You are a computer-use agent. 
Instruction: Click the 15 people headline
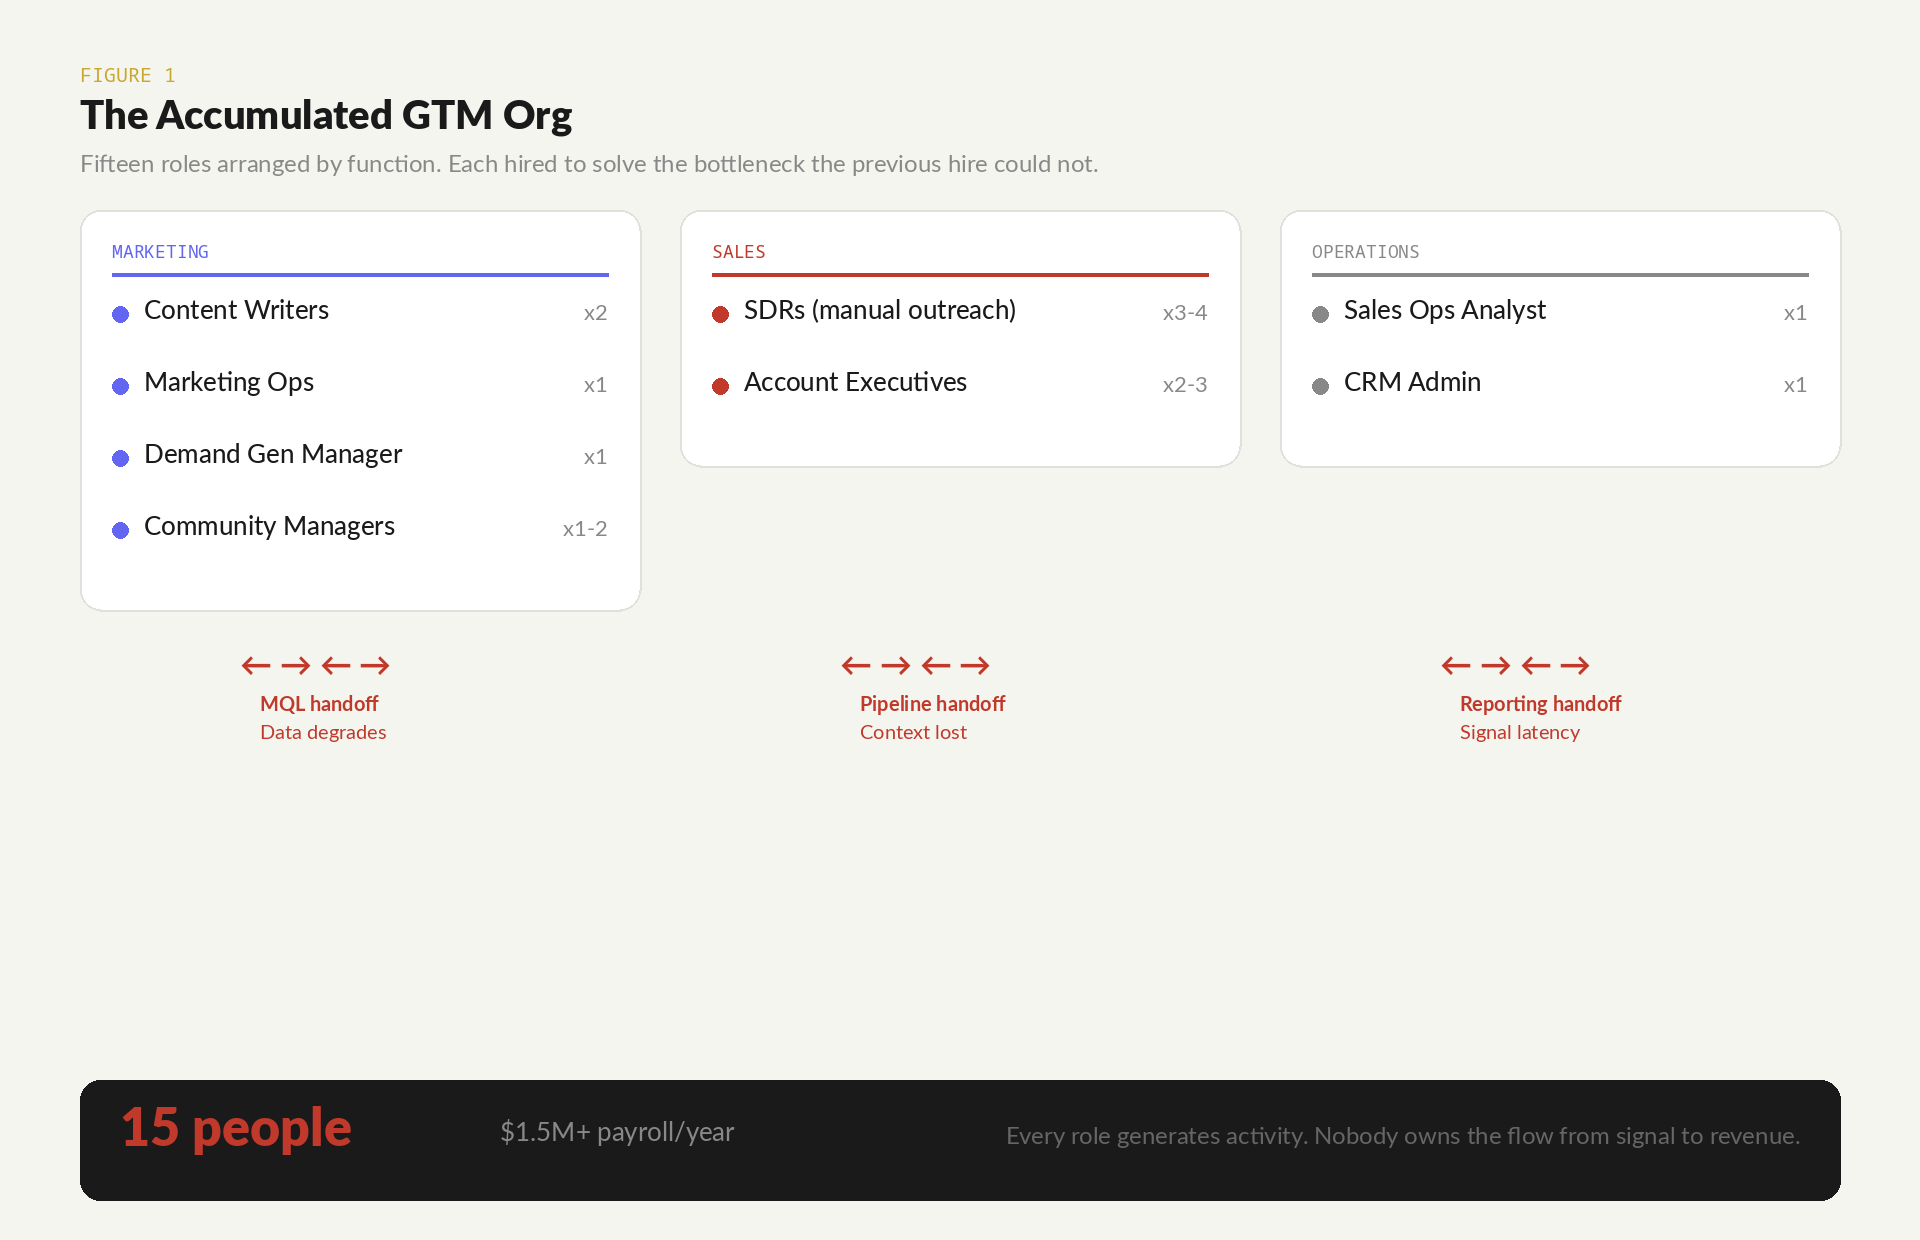[236, 1128]
